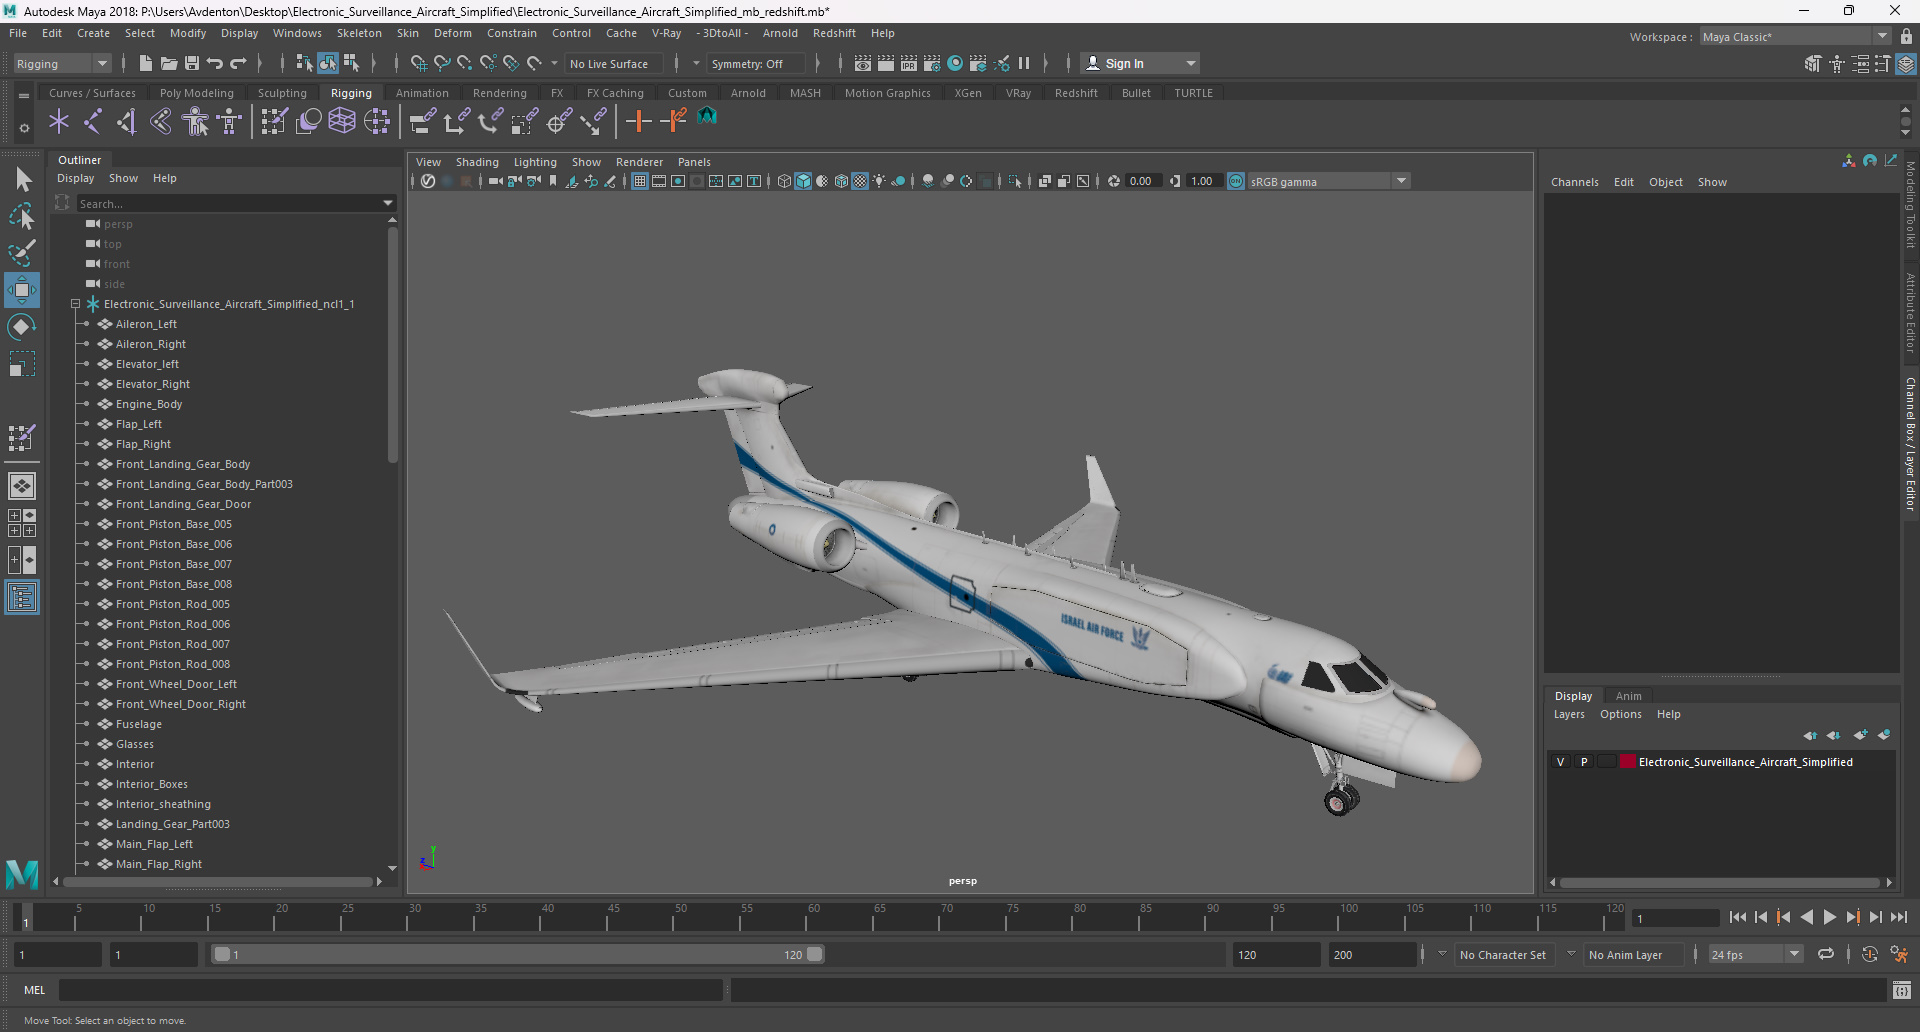Open the Skeleton menu

click(x=359, y=33)
